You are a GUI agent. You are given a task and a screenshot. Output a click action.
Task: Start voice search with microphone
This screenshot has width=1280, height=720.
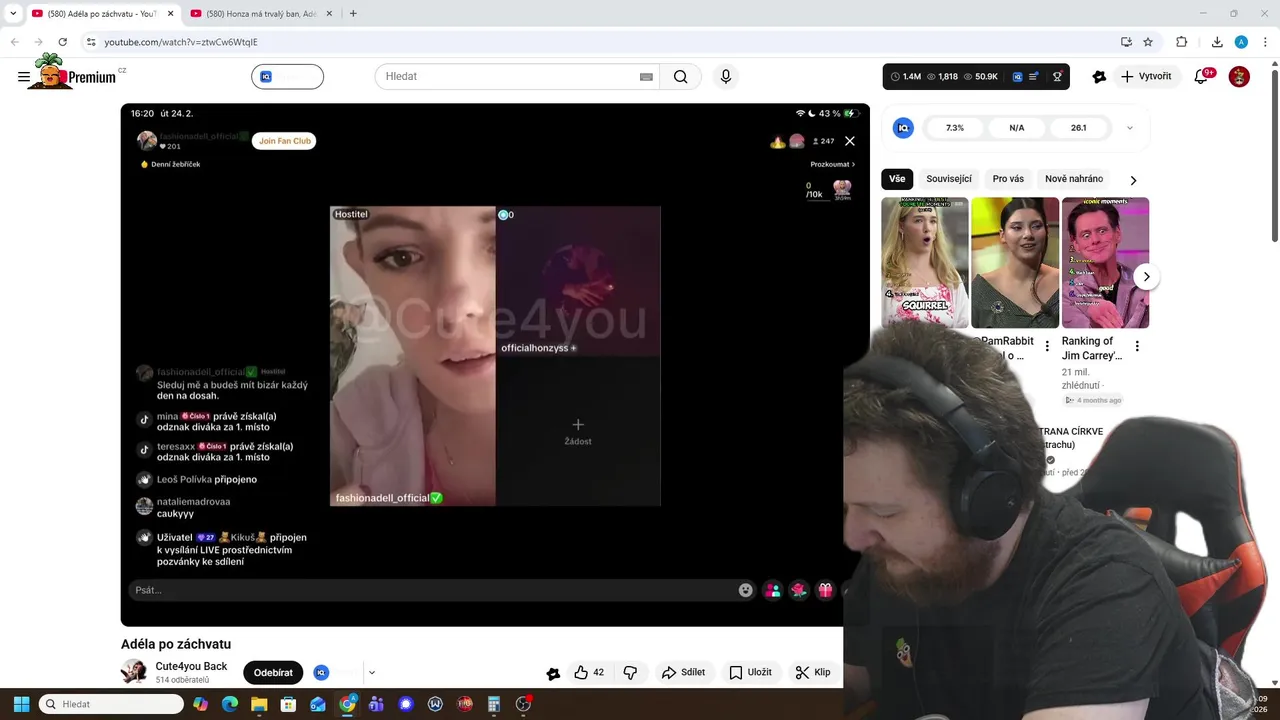[x=726, y=77]
